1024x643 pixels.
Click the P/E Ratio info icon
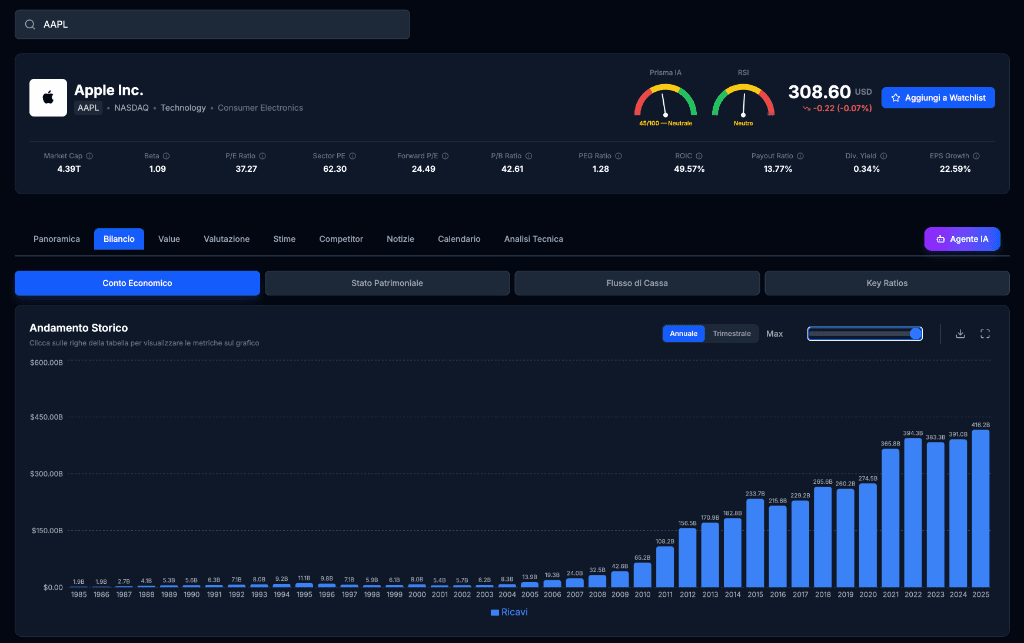[x=263, y=156]
